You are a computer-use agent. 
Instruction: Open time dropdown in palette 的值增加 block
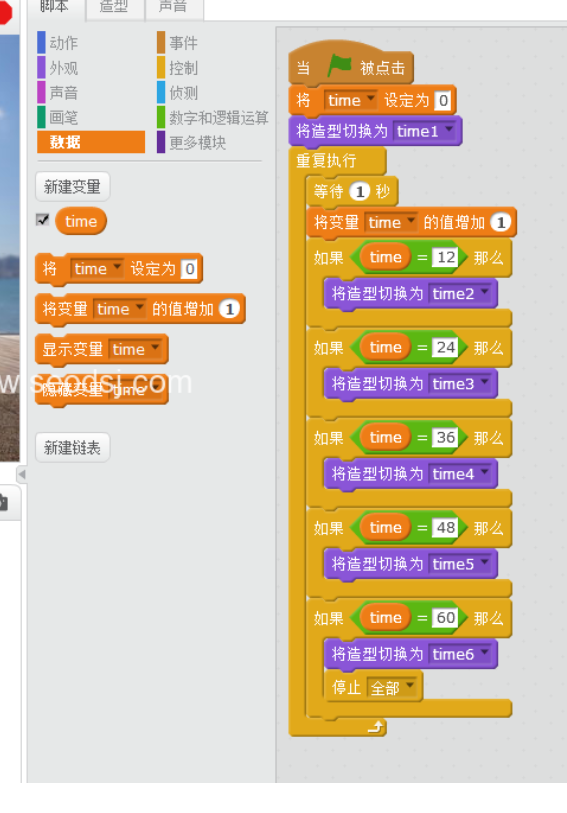pos(119,309)
